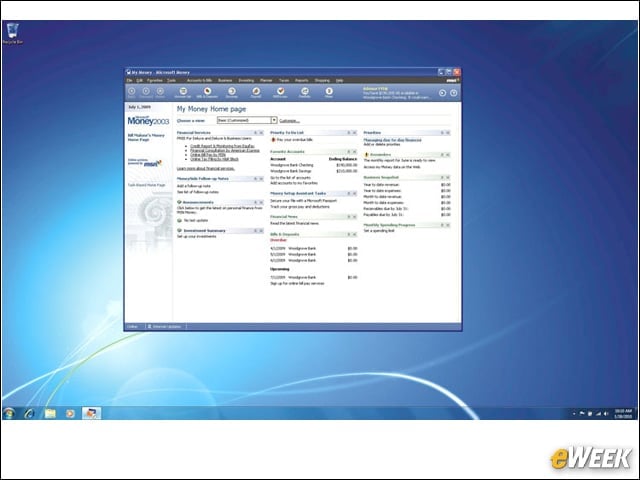Collapse the Priorities panel
Screen dimensions: 640x480
coord(442,133)
